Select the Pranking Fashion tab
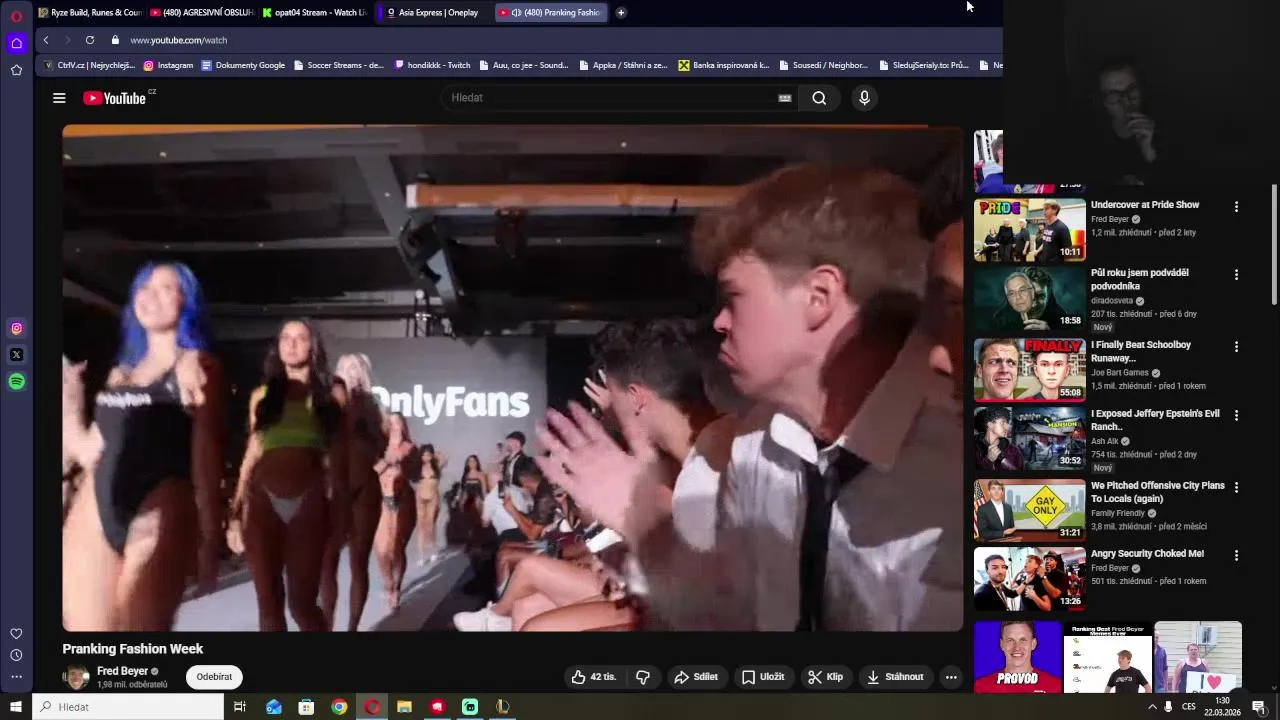1280x720 pixels. click(551, 13)
